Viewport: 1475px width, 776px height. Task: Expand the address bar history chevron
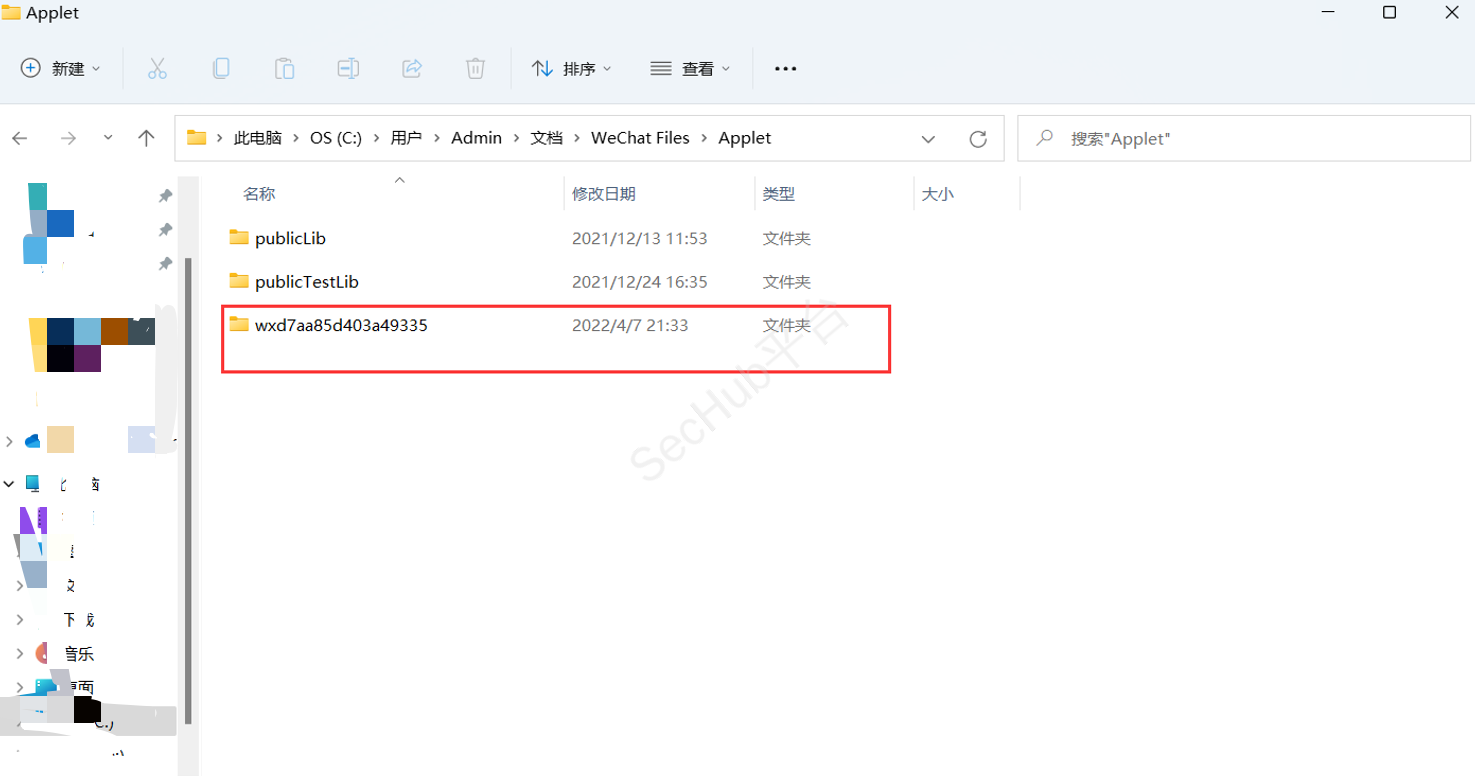[928, 139]
